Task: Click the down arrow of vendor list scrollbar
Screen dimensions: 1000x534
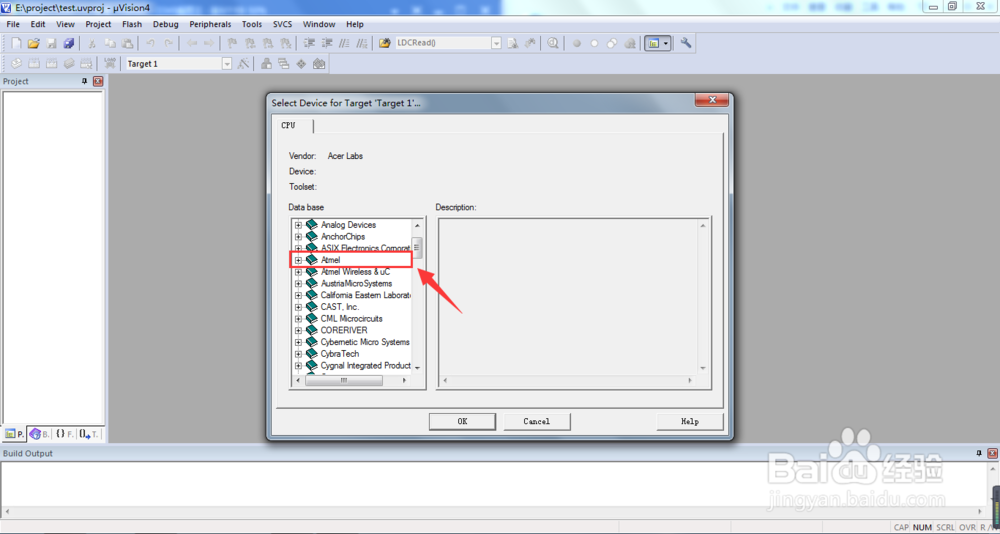Action: tap(417, 368)
